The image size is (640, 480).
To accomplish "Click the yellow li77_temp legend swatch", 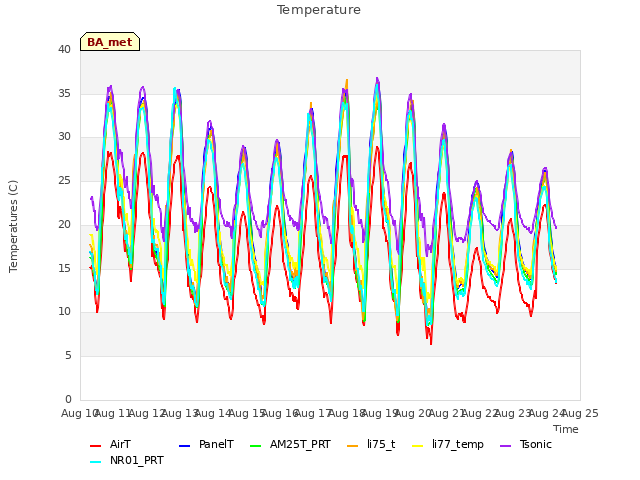I will (418, 446).
